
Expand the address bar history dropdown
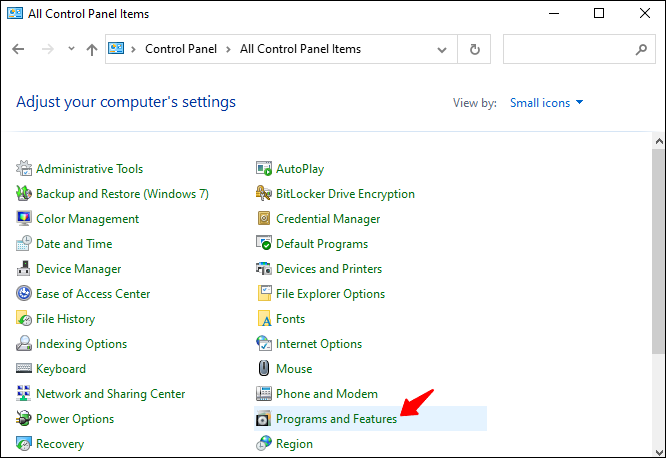[442, 50]
